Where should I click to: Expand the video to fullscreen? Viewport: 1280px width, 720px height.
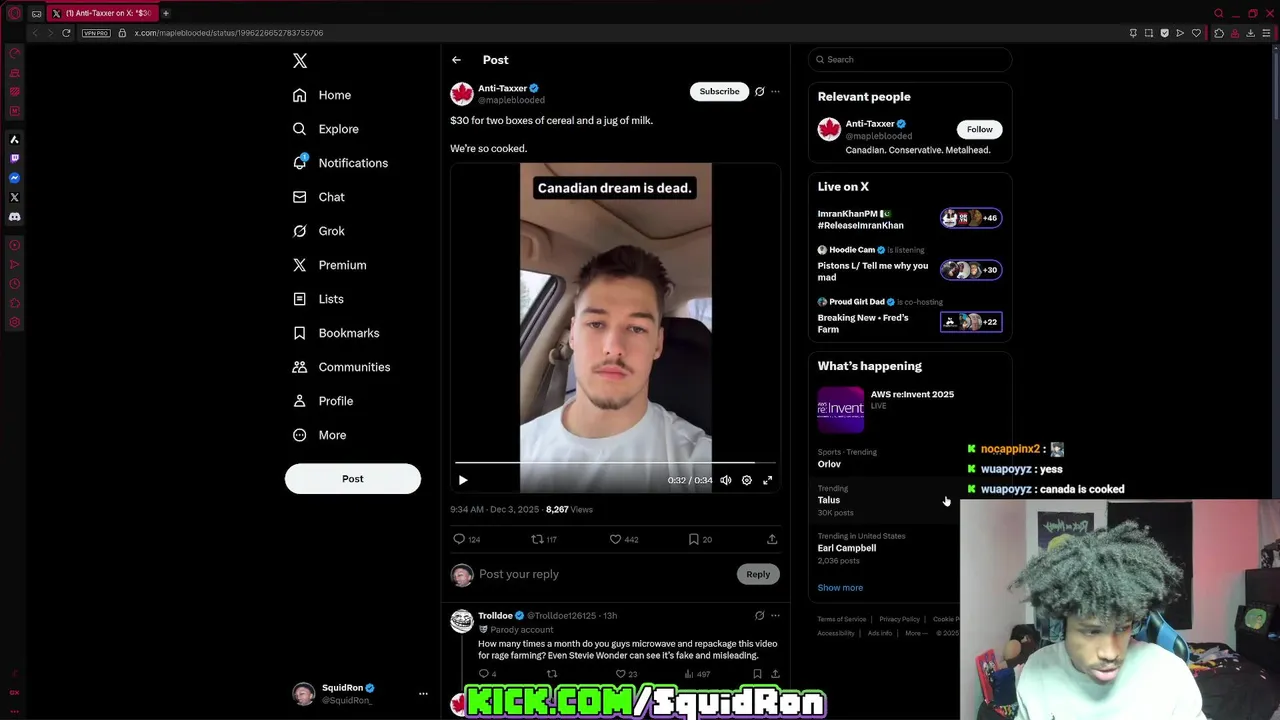click(x=768, y=480)
